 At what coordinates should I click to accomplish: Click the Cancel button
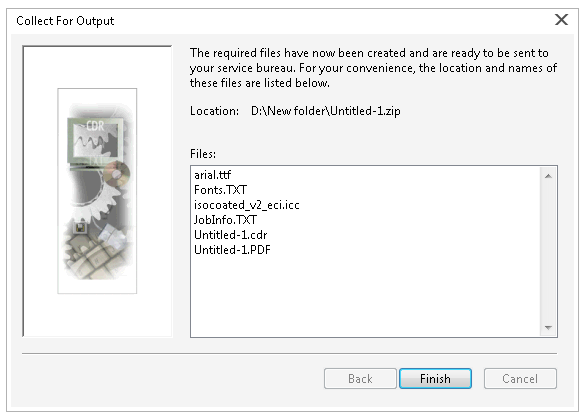[520, 378]
